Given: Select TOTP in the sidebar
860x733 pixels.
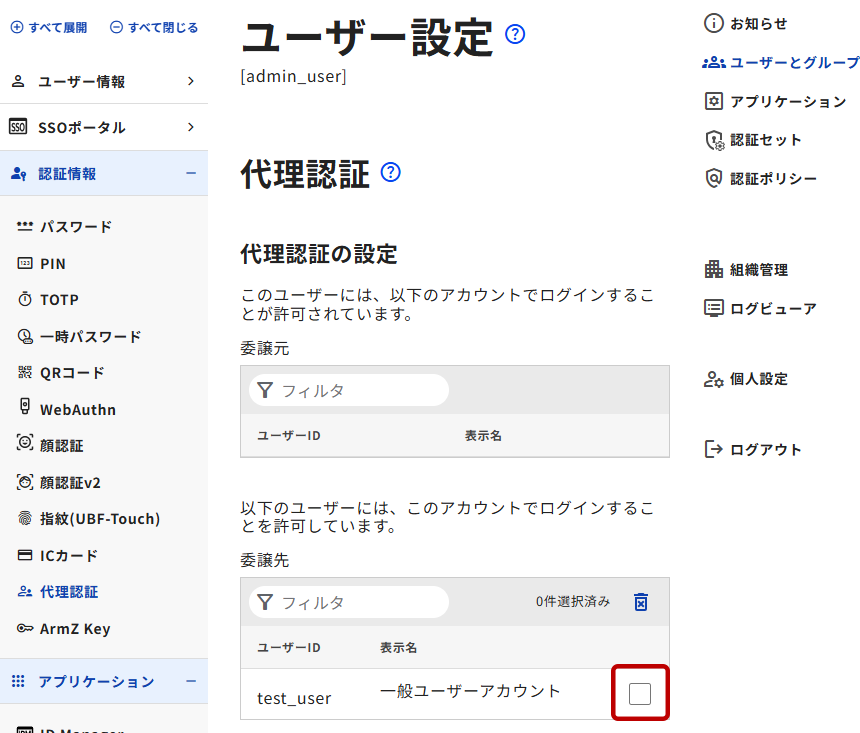Looking at the screenshot, I should click(59, 300).
